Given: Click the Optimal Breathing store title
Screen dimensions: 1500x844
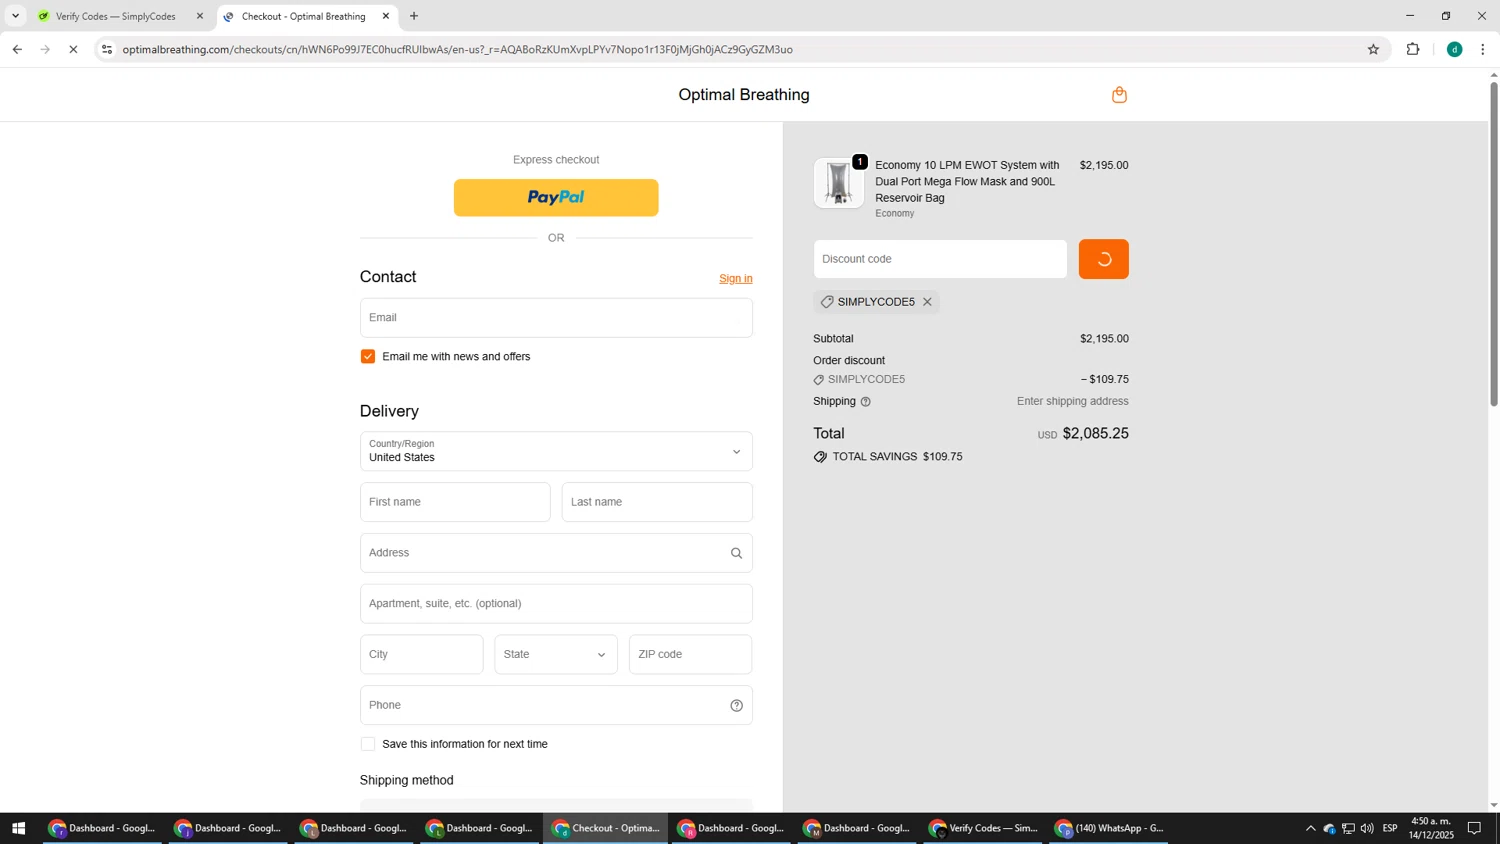Looking at the screenshot, I should pyautogui.click(x=744, y=95).
